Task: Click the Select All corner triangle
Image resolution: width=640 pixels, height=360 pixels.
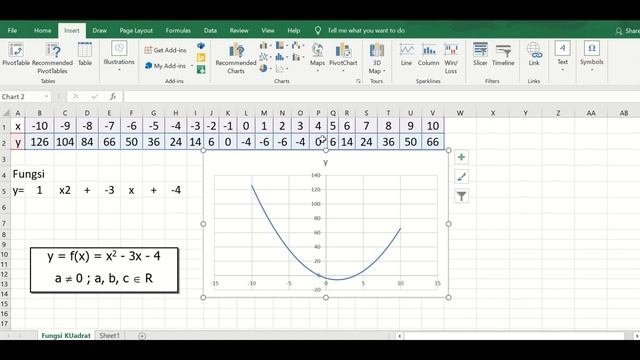Action: 6,113
